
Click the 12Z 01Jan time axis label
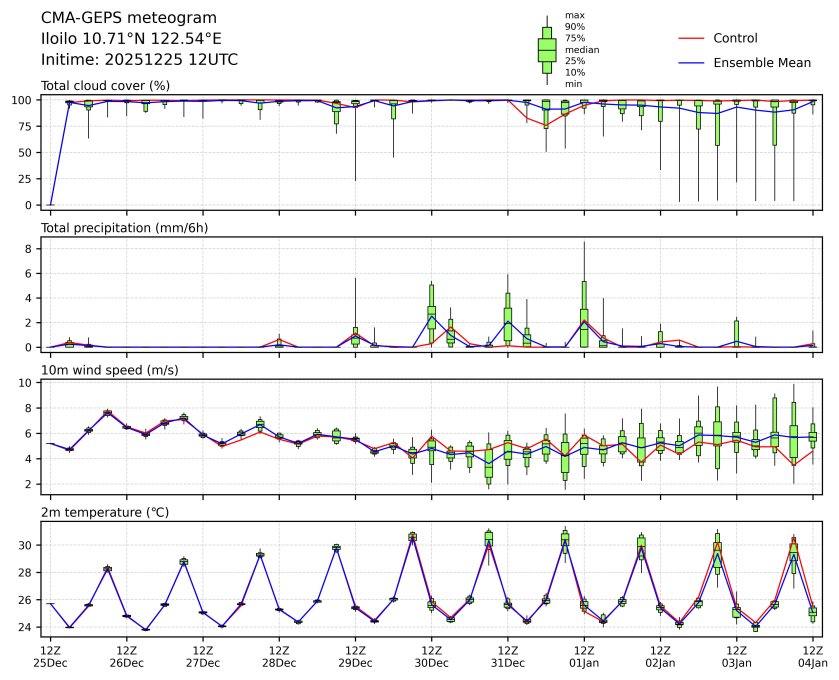pyautogui.click(x=583, y=655)
